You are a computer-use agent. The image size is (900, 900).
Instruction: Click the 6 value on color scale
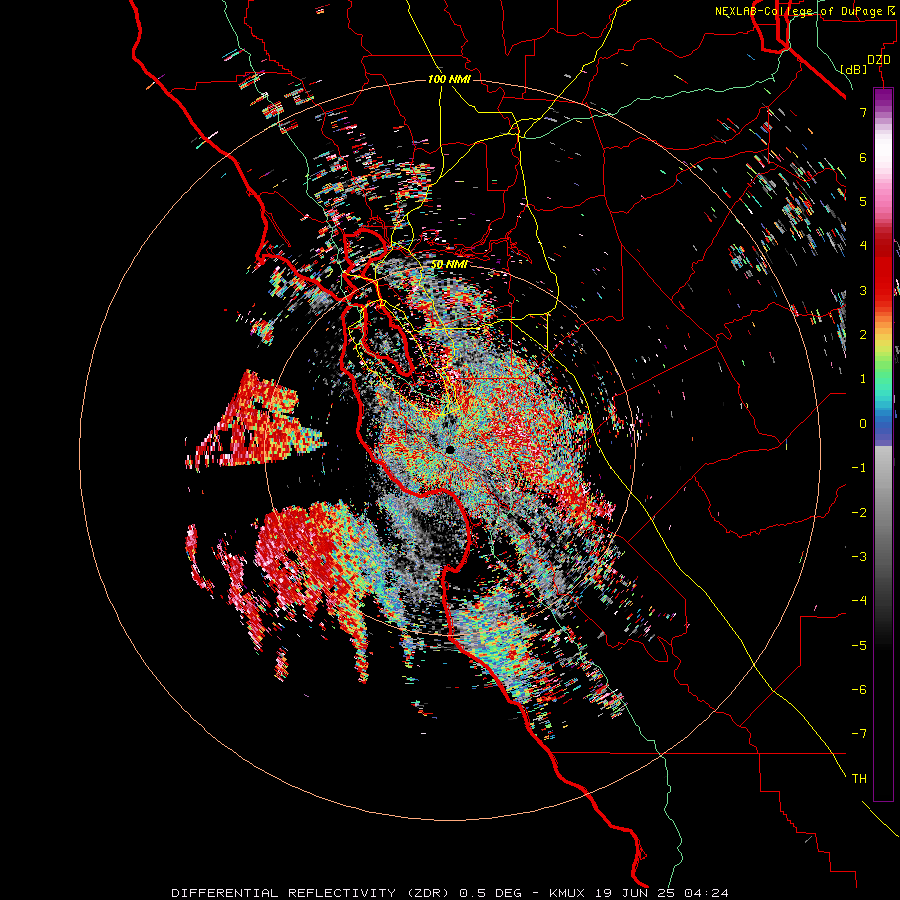863,157
